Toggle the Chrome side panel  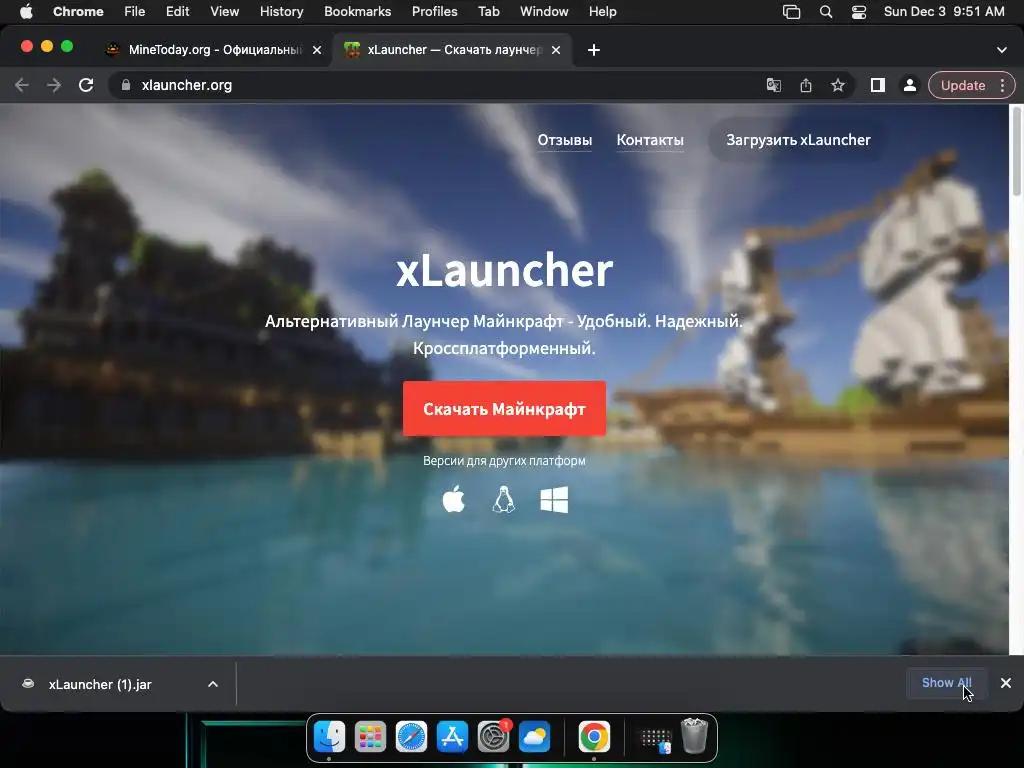pyautogui.click(x=878, y=86)
